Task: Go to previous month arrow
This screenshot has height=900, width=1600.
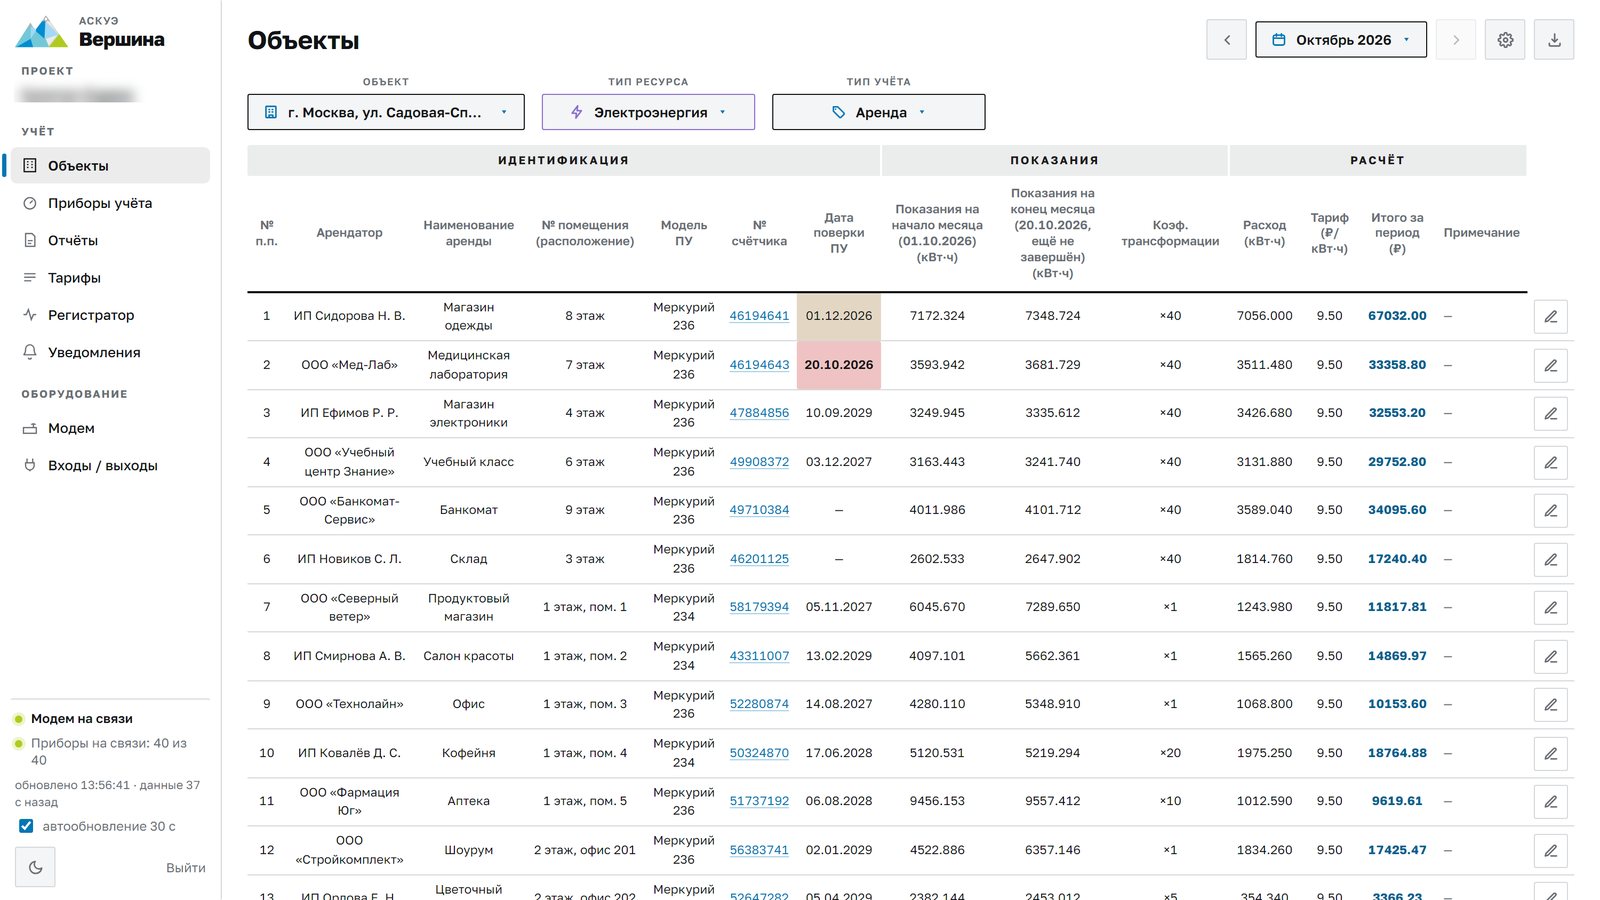Action: pyautogui.click(x=1227, y=40)
